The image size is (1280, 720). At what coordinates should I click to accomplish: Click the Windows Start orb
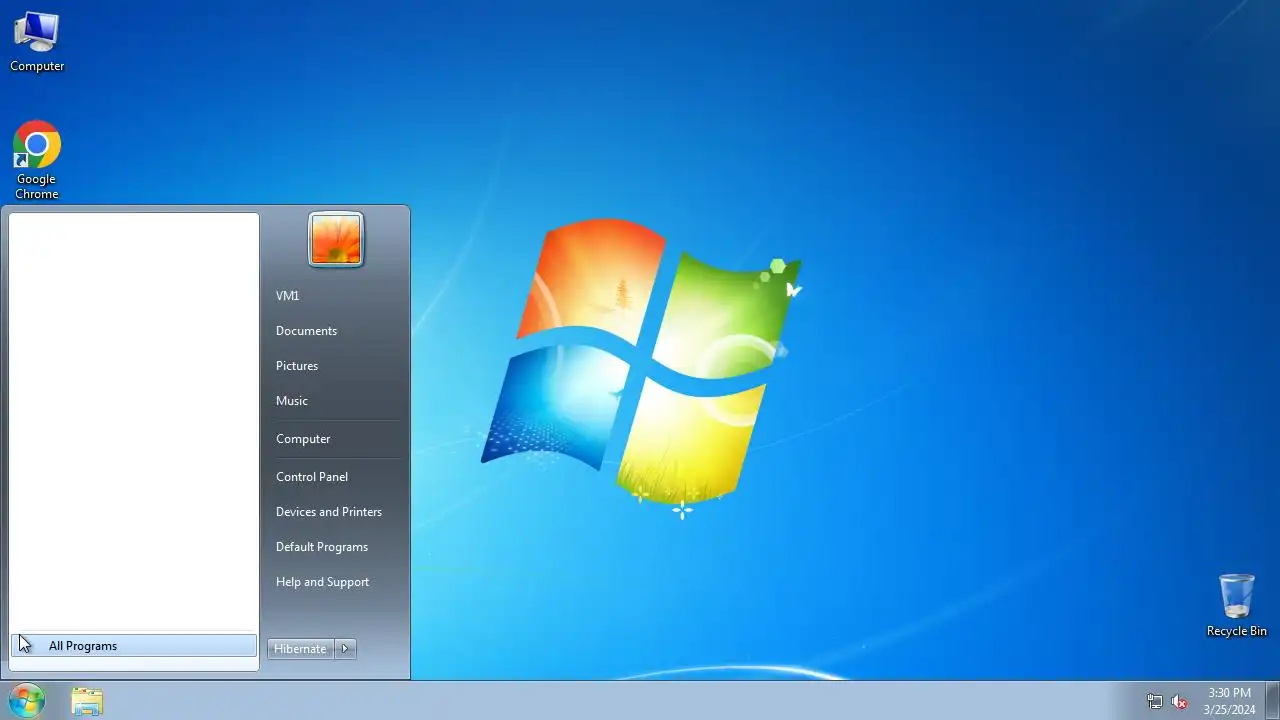26,700
